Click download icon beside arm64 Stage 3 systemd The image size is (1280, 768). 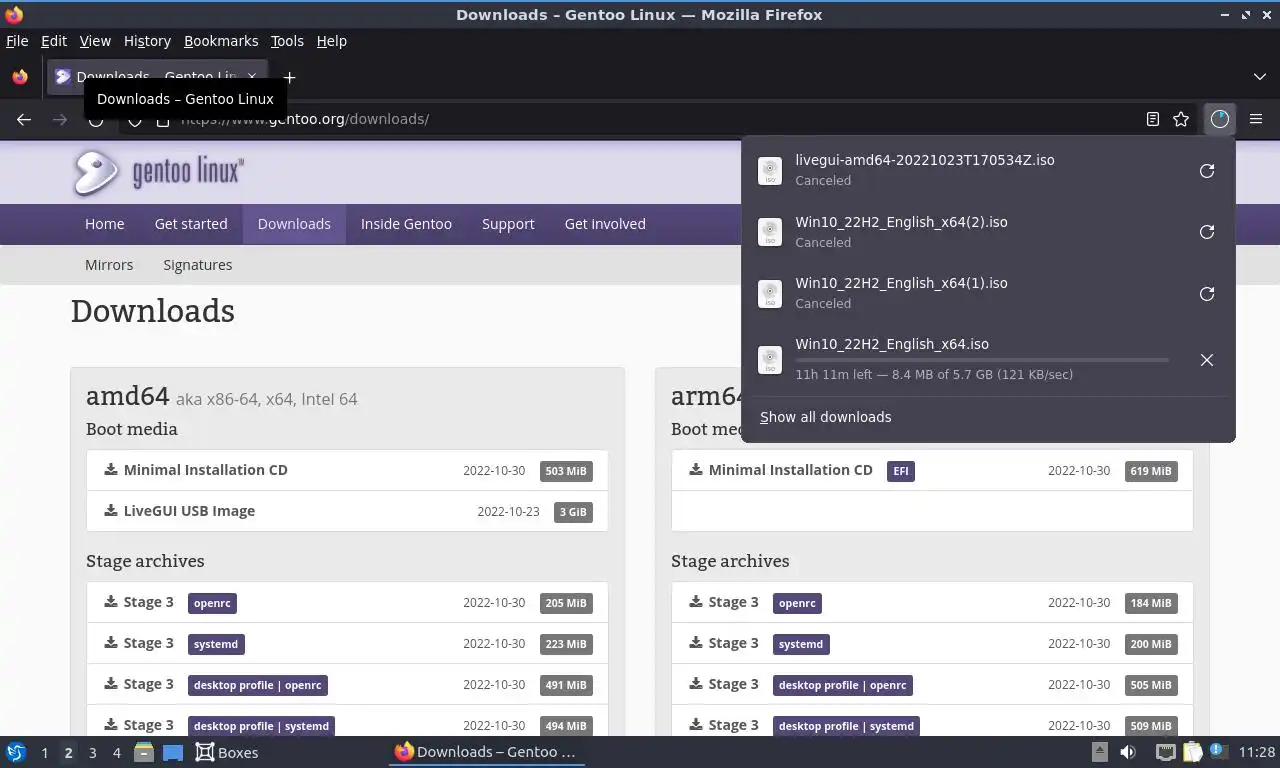click(x=696, y=643)
